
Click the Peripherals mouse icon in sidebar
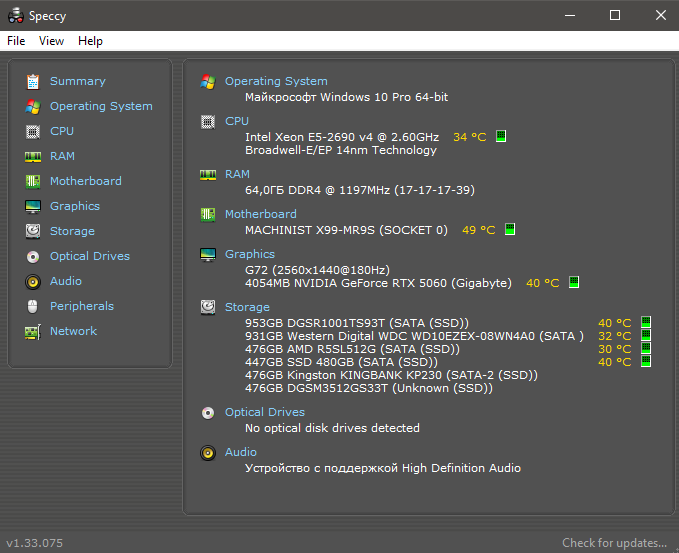tap(33, 307)
